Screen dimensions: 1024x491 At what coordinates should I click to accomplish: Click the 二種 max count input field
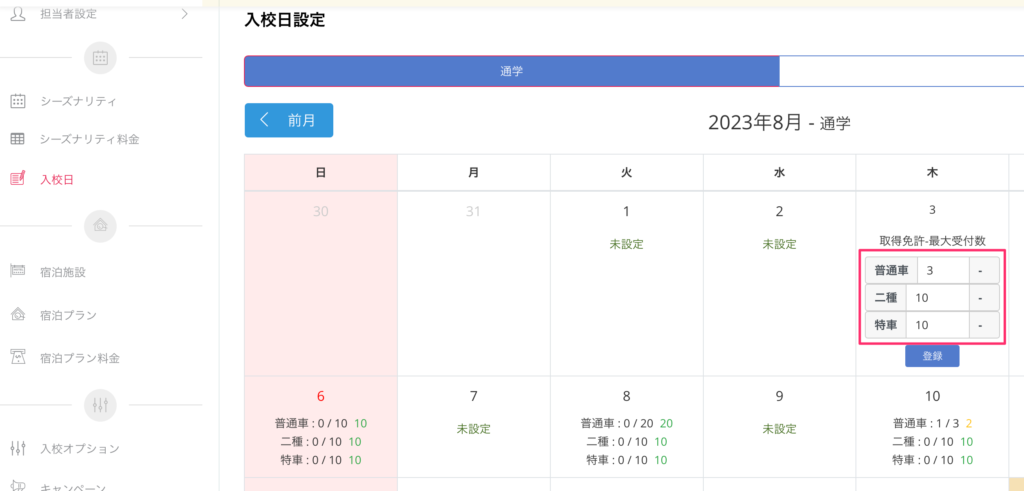pos(937,298)
